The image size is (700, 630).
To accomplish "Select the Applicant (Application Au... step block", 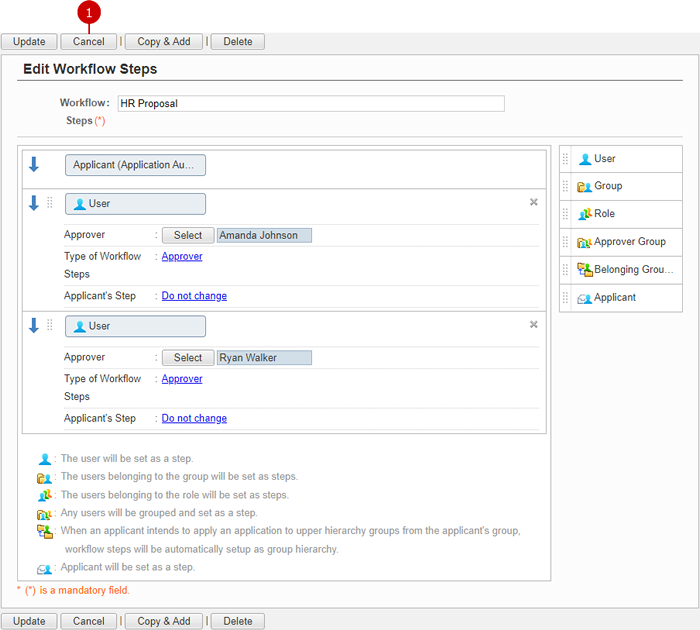I will click(x=135, y=165).
